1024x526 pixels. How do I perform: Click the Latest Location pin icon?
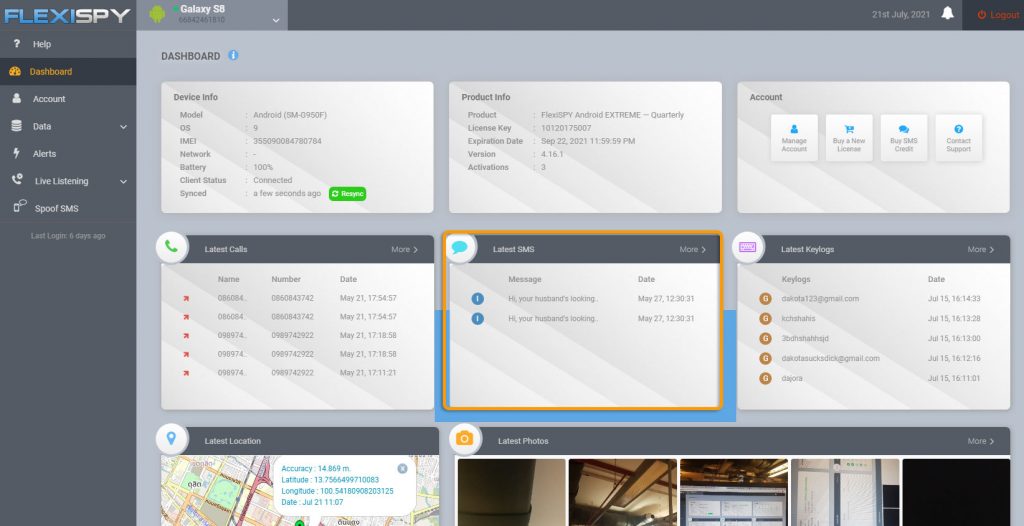(x=172, y=438)
